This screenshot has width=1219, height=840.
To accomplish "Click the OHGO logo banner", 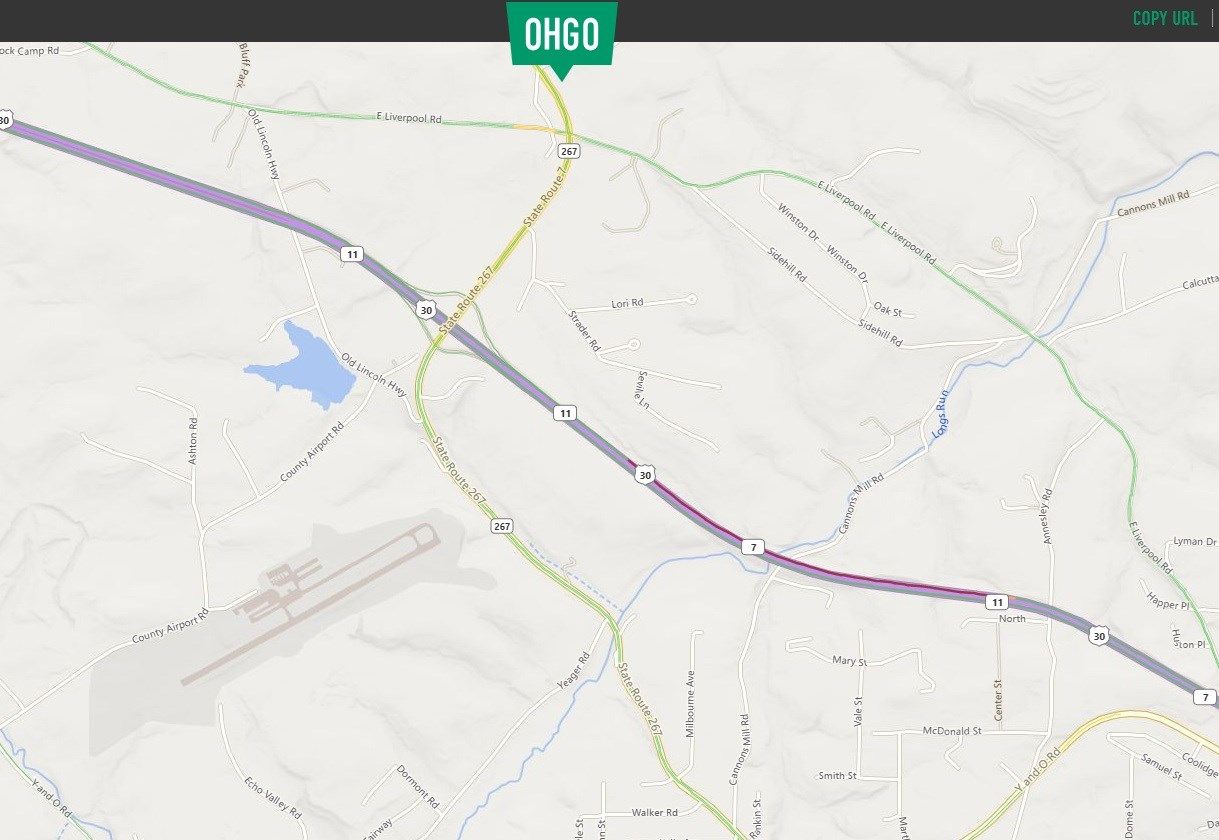I will [561, 36].
